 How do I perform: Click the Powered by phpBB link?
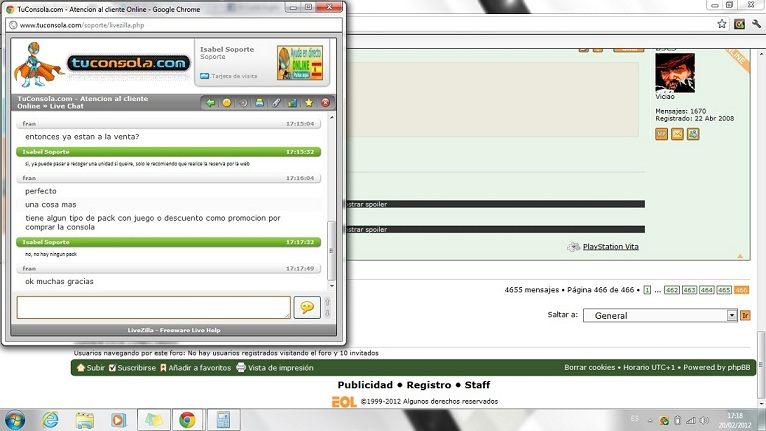pyautogui.click(x=717, y=367)
